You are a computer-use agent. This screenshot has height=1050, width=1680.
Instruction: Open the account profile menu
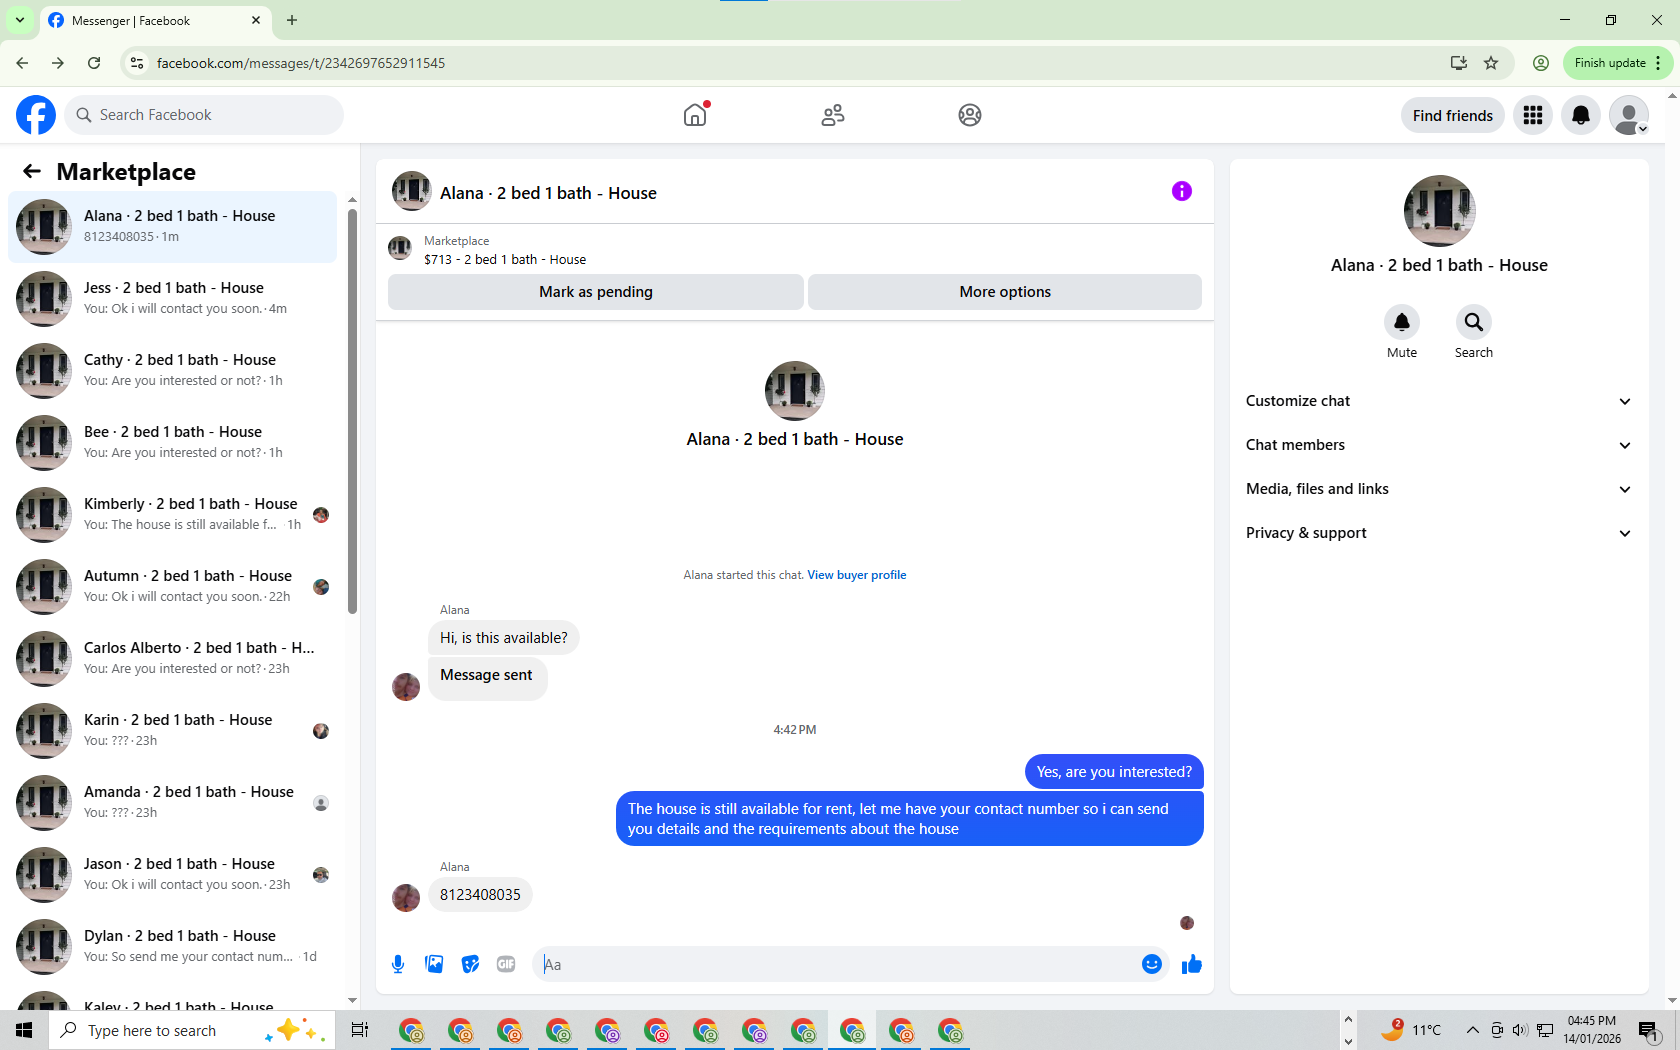(1629, 115)
